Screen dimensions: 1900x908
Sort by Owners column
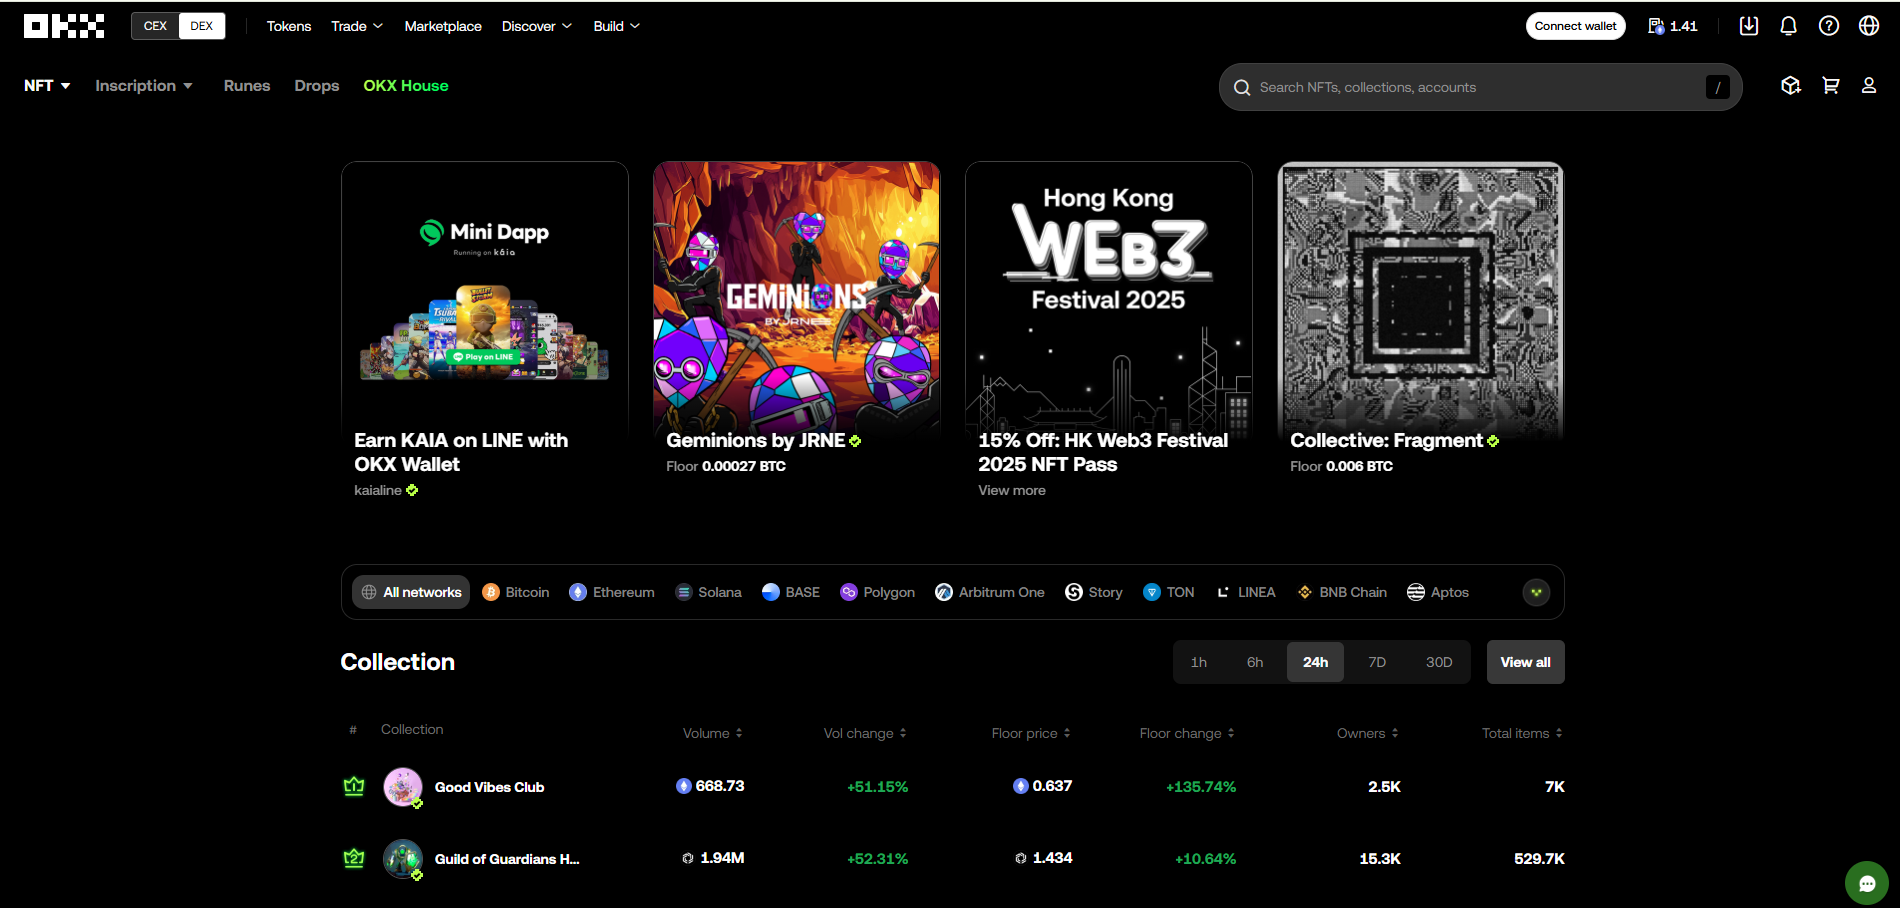[x=1368, y=733]
